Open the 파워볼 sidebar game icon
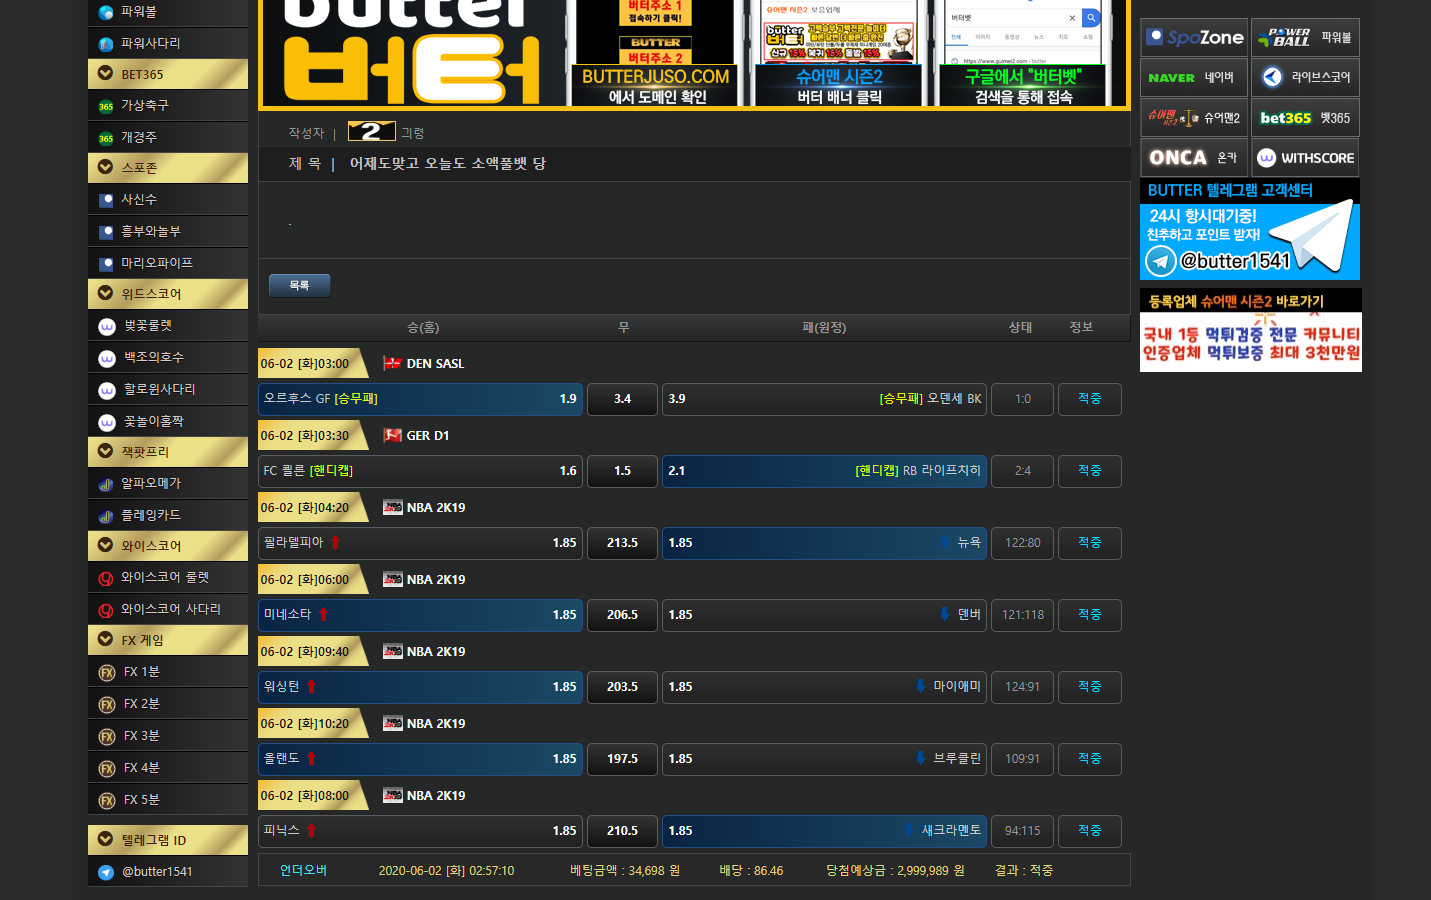The image size is (1431, 900). click(x=106, y=13)
